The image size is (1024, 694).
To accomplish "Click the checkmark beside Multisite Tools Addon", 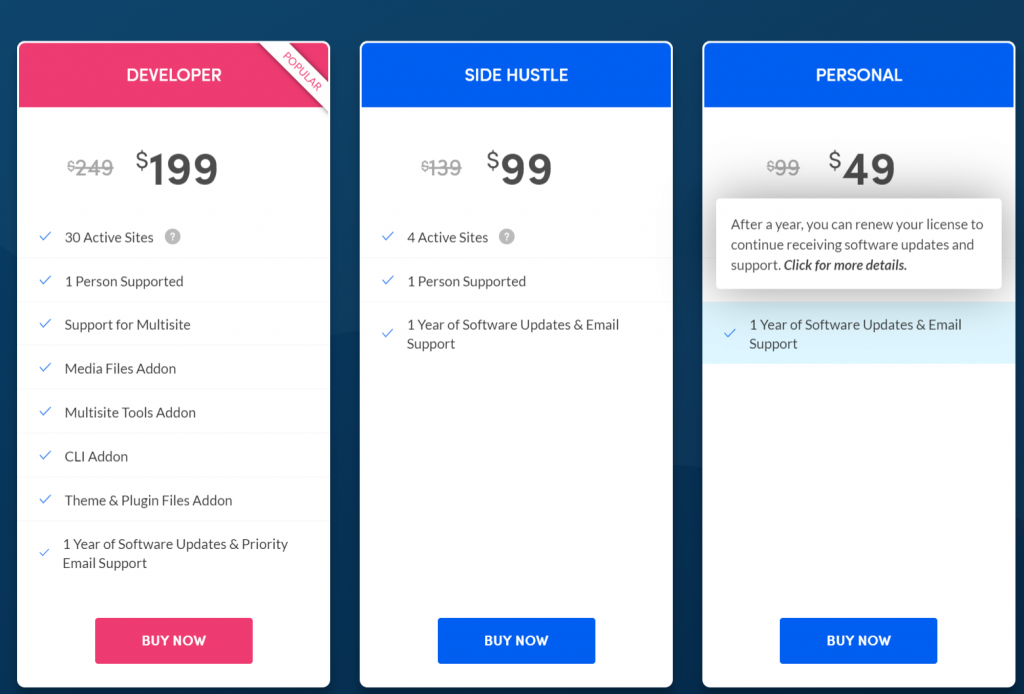I will tap(45, 411).
